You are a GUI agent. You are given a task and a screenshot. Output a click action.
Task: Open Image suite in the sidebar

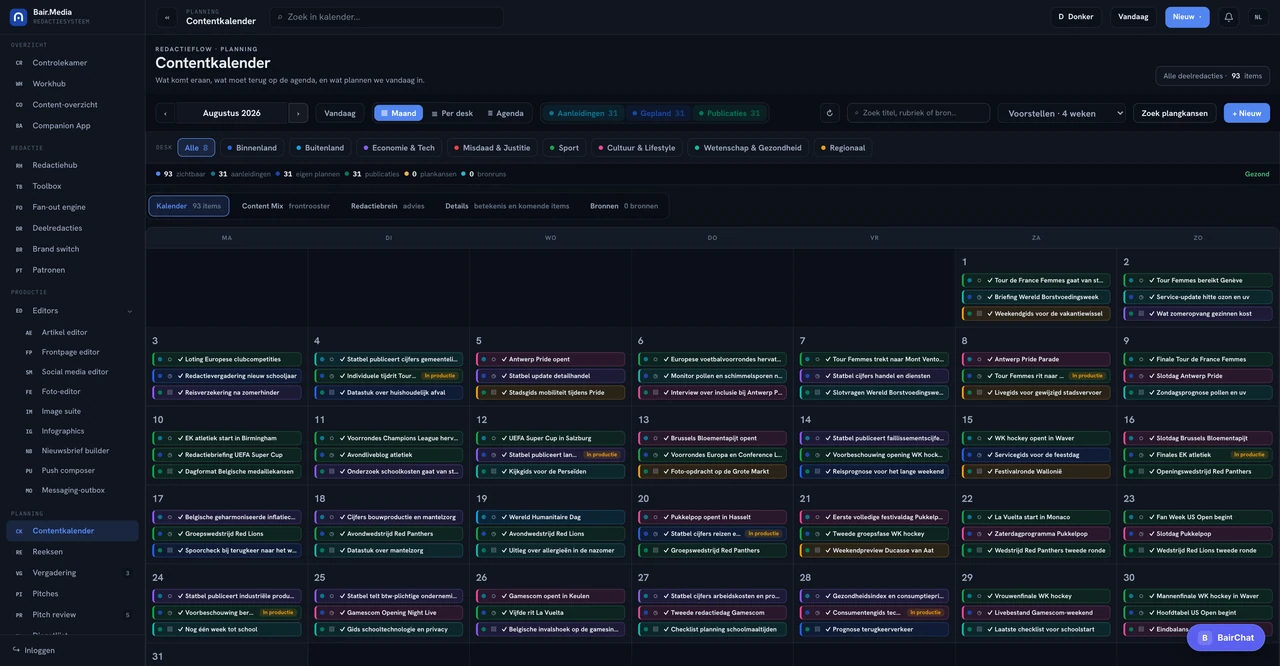pyautogui.click(x=78, y=411)
